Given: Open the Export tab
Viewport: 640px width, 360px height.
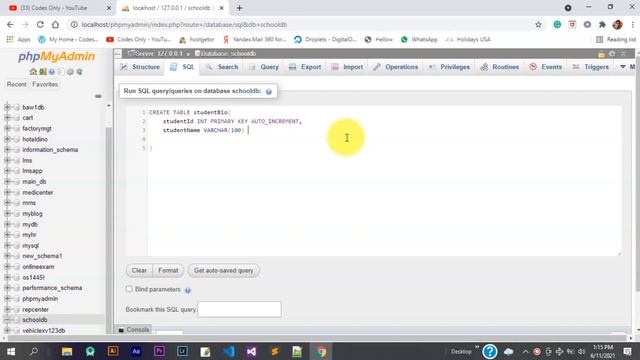Looking at the screenshot, I should click(x=305, y=67).
